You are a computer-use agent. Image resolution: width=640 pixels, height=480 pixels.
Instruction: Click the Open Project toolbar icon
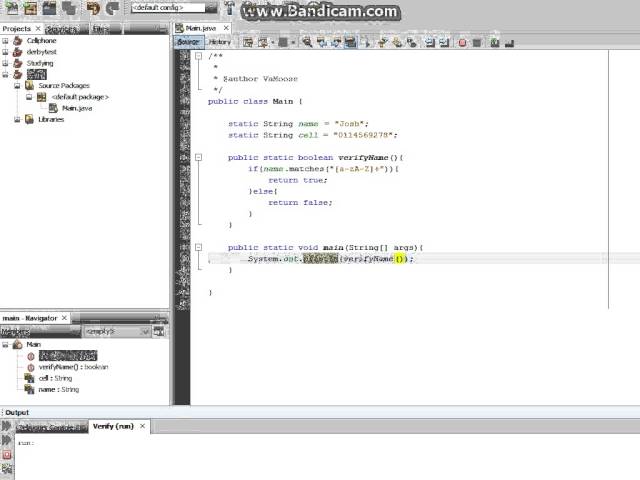pos(50,8)
